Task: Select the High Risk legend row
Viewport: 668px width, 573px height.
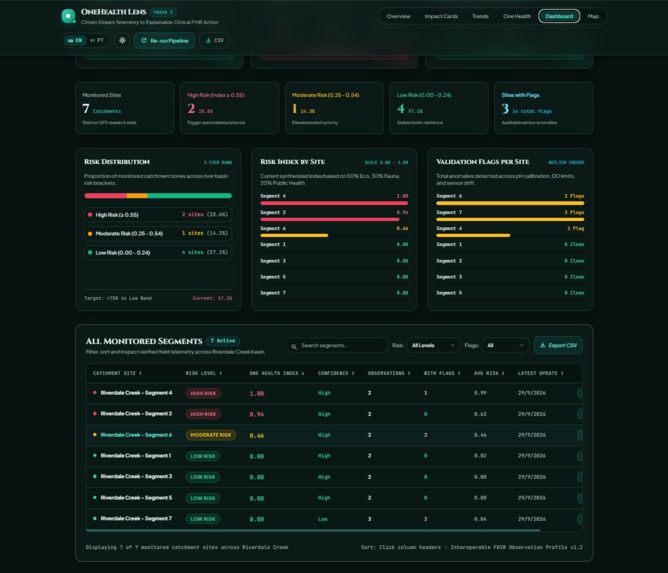Action: click(158, 215)
